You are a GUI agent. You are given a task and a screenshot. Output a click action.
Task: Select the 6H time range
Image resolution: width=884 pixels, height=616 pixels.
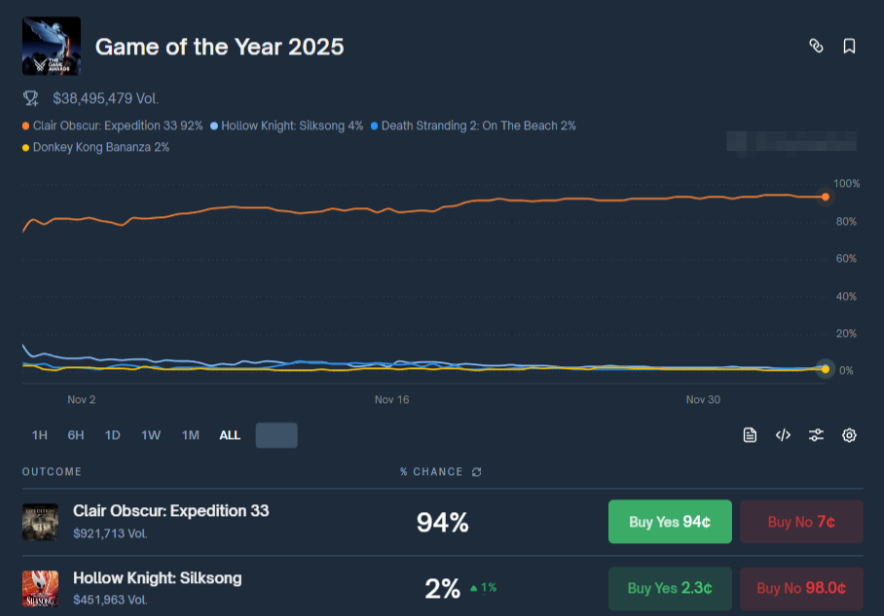[76, 435]
